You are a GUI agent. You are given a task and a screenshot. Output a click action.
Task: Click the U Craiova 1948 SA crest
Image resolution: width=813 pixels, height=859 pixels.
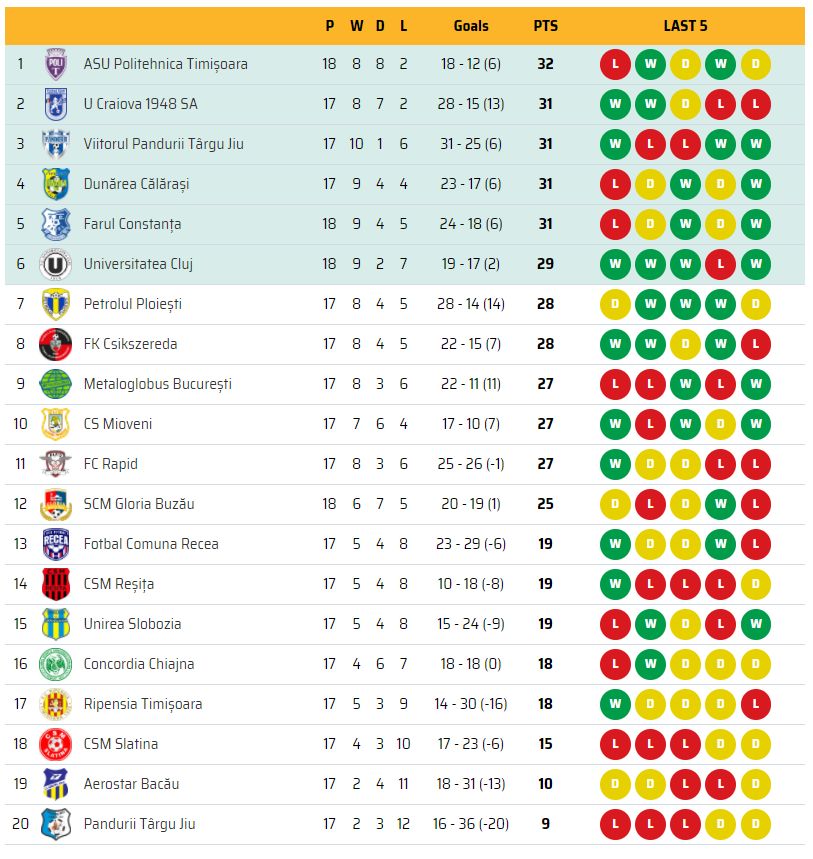pyautogui.click(x=55, y=104)
